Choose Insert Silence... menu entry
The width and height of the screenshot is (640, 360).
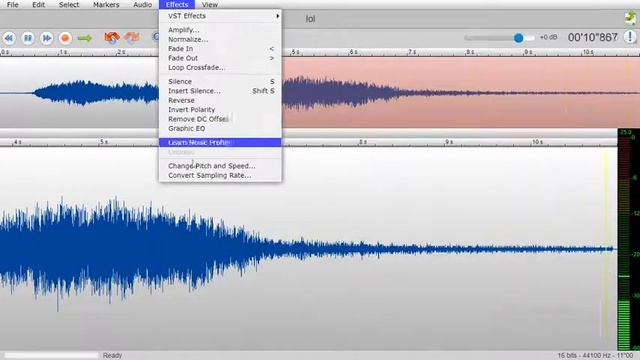pos(220,91)
